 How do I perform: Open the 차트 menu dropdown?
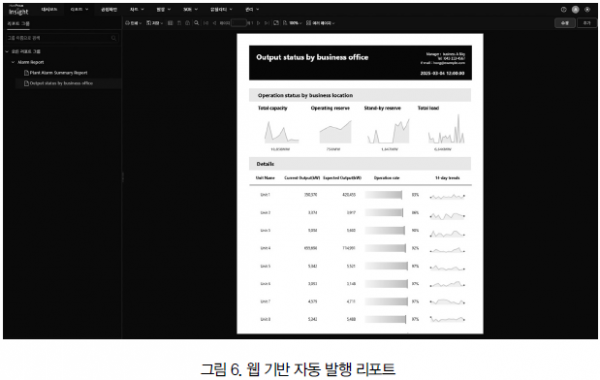click(137, 9)
